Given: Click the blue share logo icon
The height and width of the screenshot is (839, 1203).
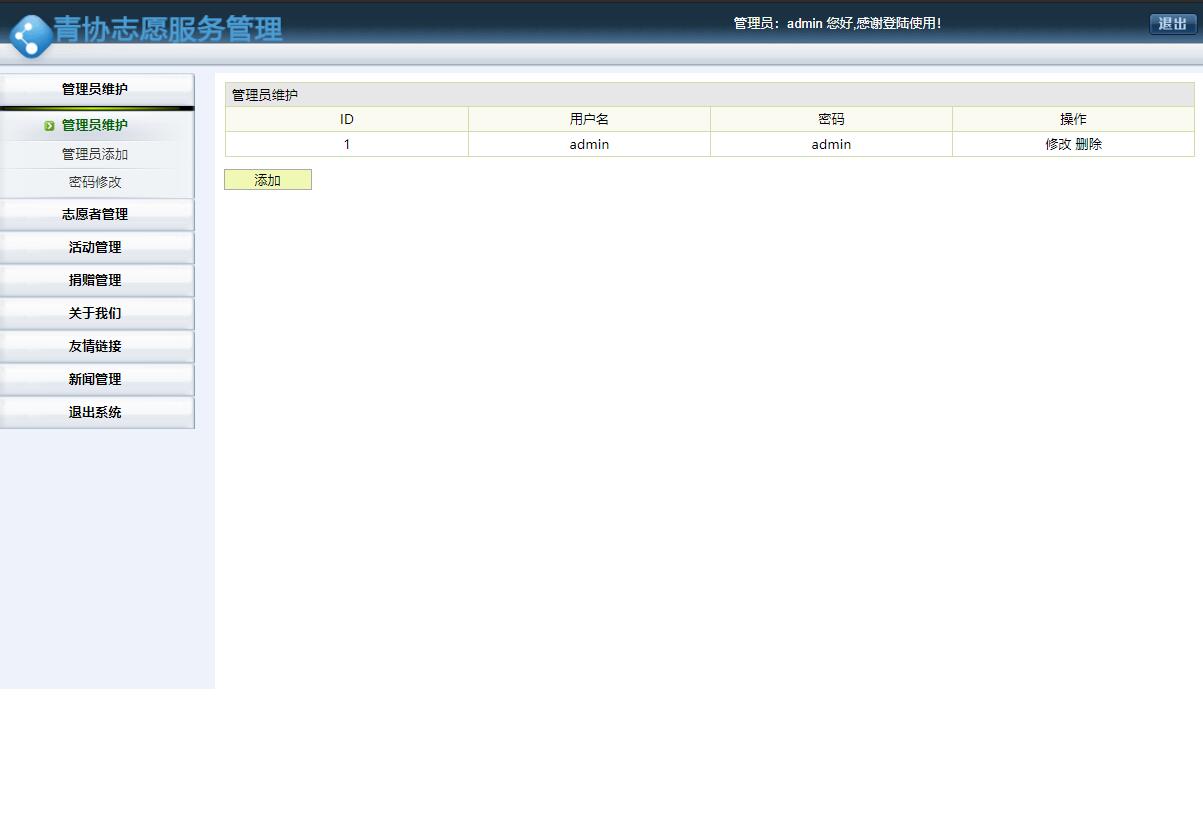Looking at the screenshot, I should (30, 37).
